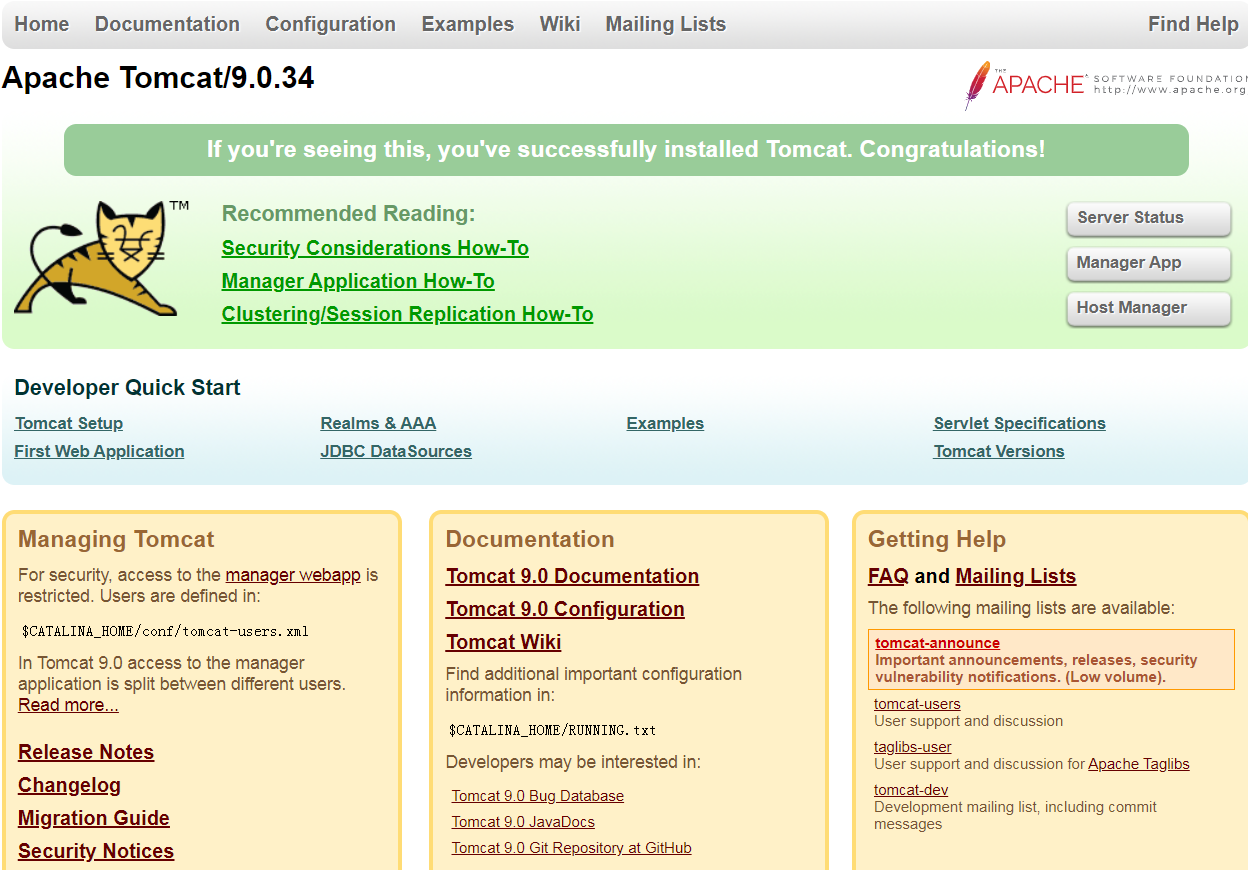Screen dimensions: 1248x870
Task: Open Mailing Lists in the navigation bar
Action: click(665, 24)
